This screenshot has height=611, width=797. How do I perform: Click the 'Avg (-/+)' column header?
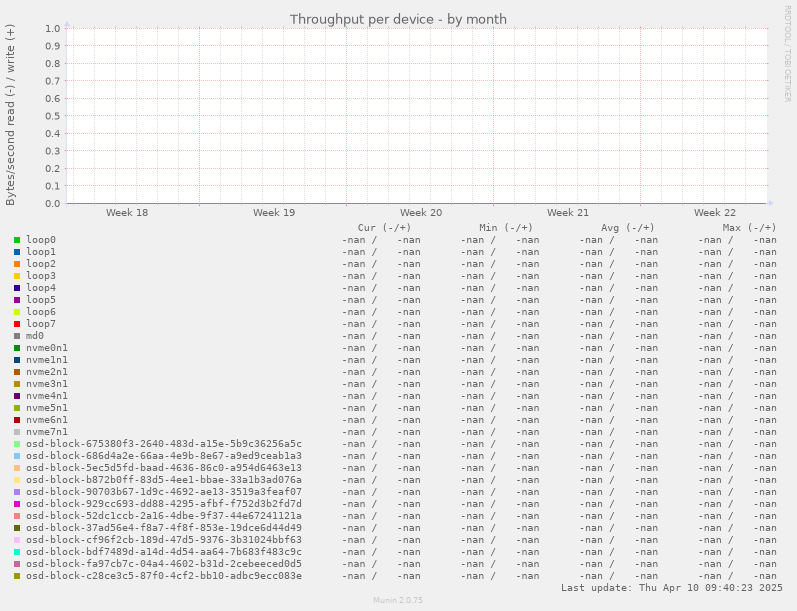click(628, 228)
